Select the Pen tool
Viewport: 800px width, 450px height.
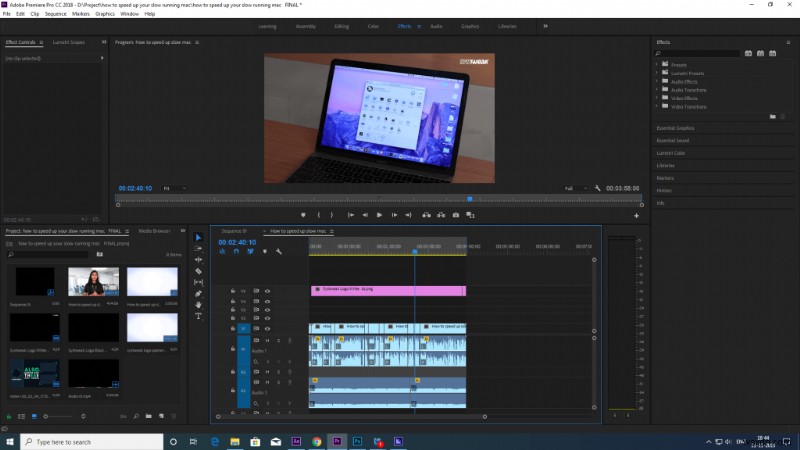(x=198, y=293)
